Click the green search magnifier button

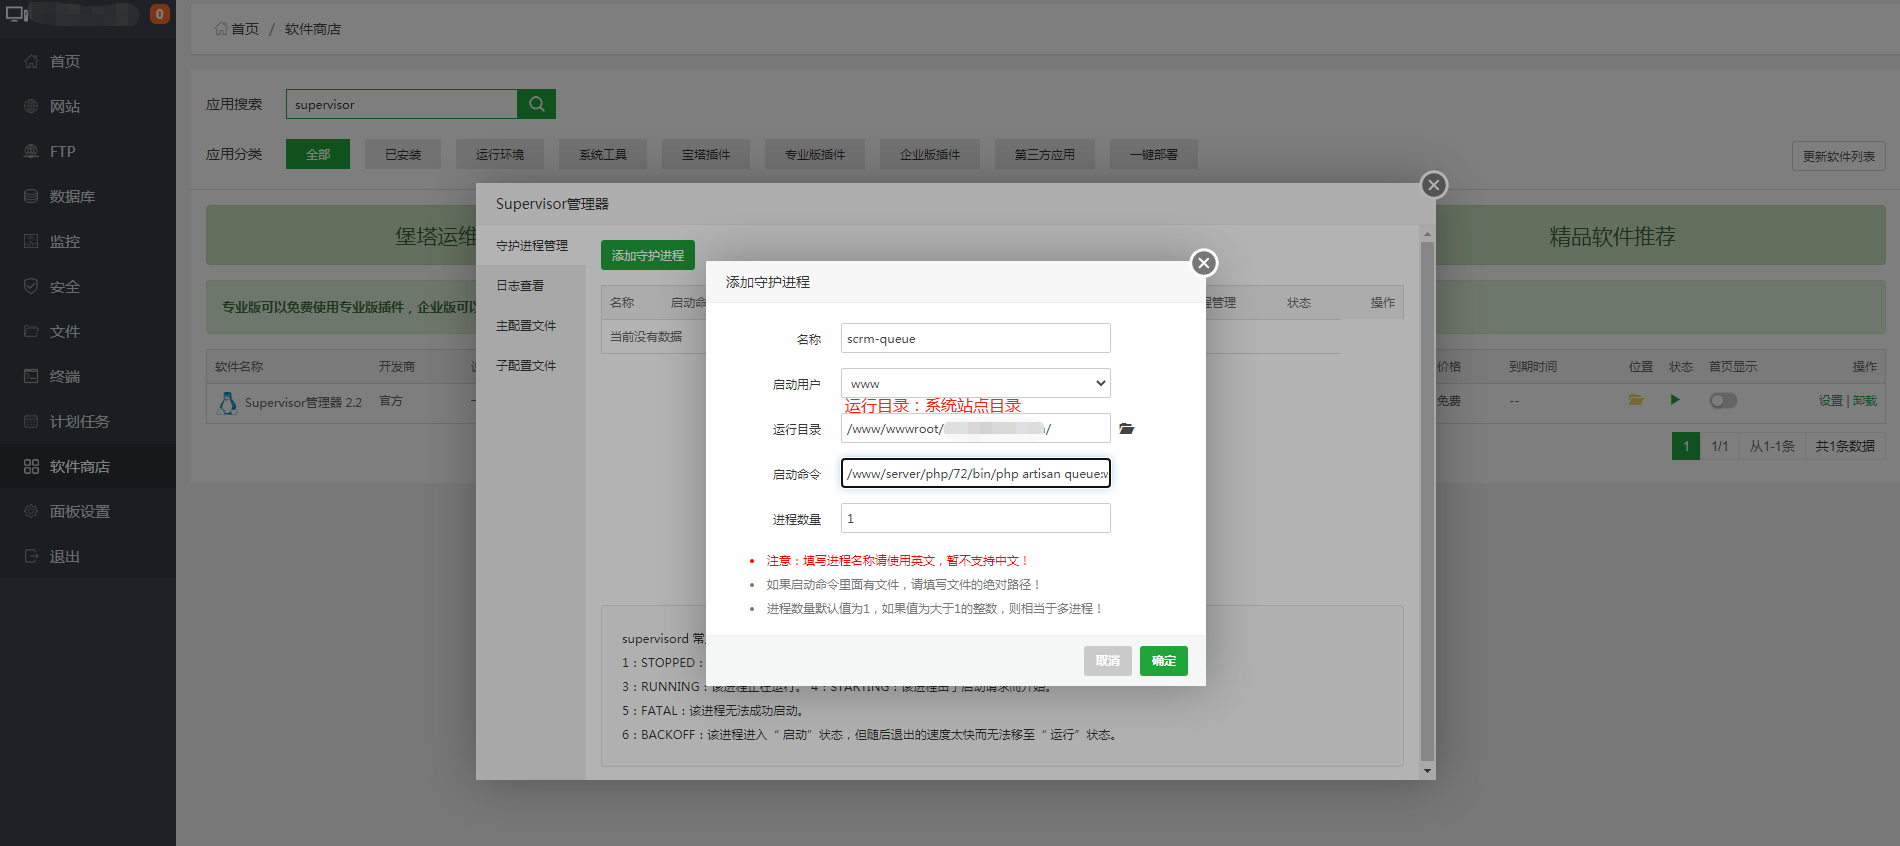536,104
